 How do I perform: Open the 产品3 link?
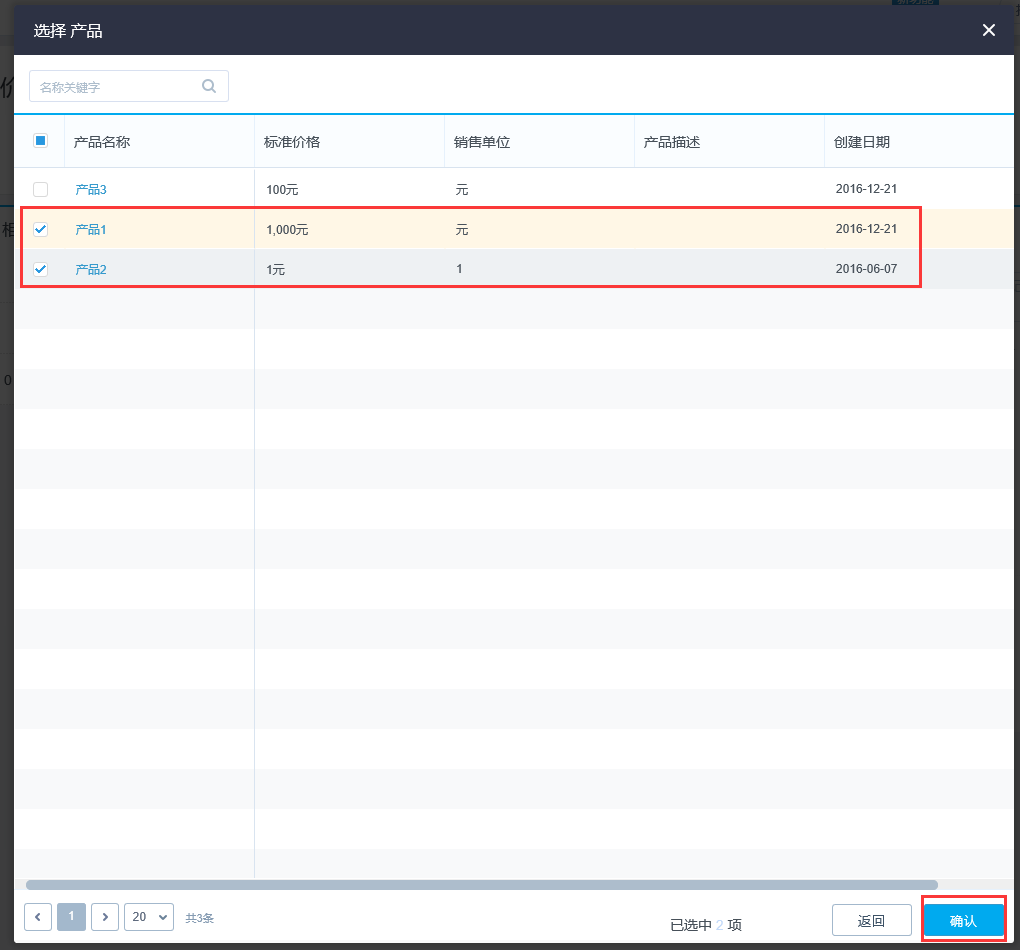tap(90, 189)
